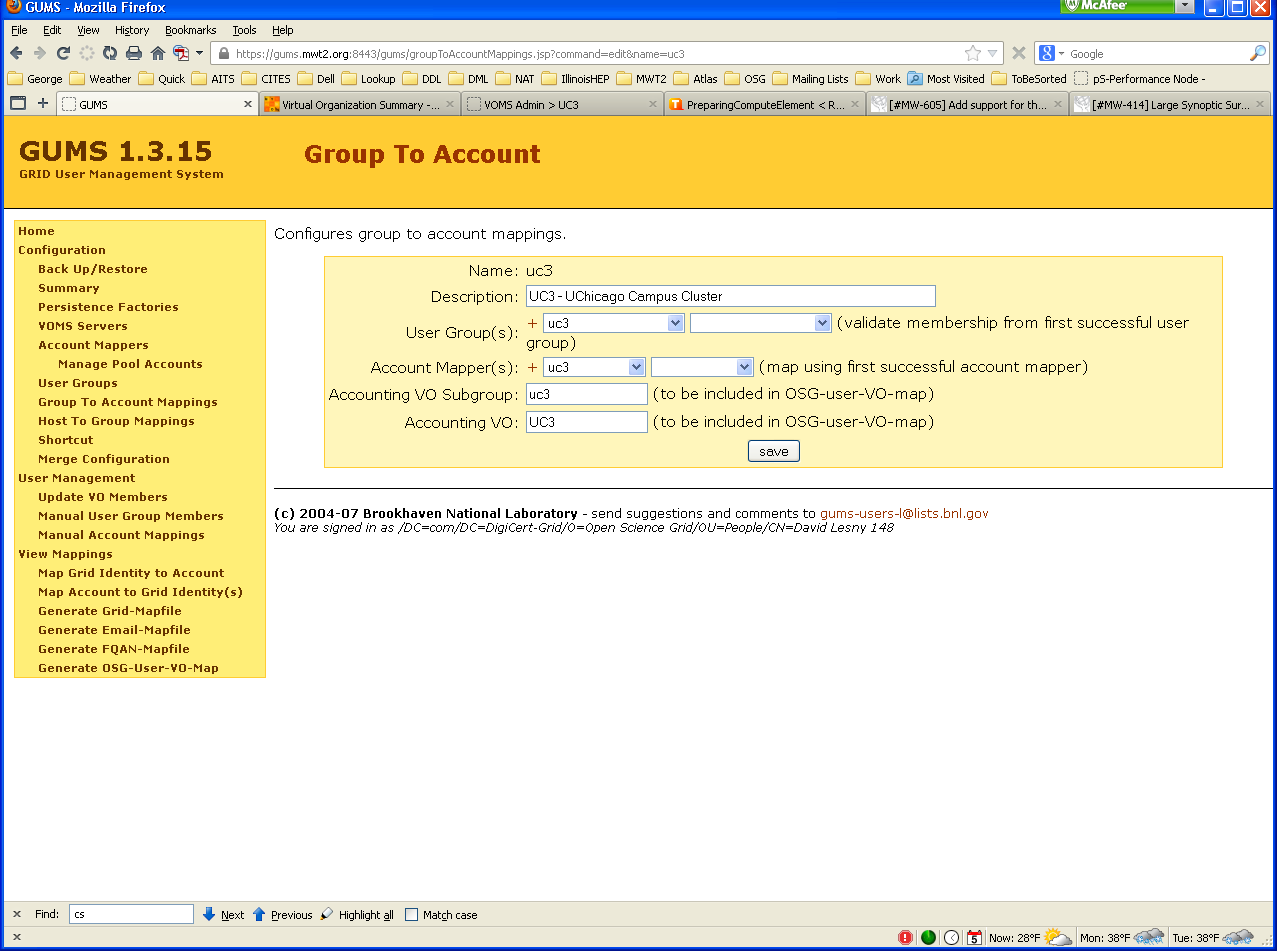Reload the current GUMS page
Viewport: 1277px width, 951px height.
tap(62, 53)
